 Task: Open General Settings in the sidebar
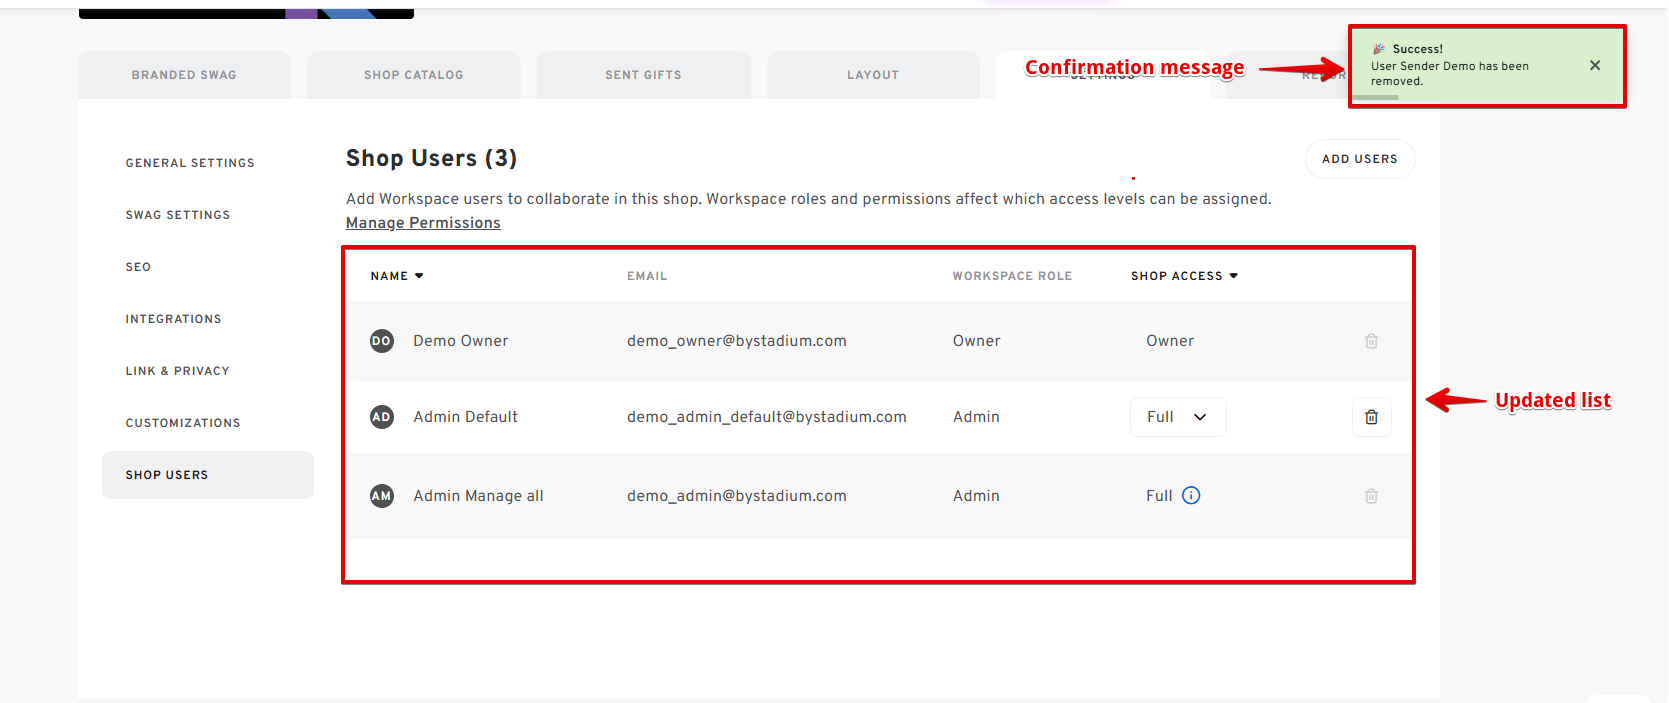pos(190,163)
